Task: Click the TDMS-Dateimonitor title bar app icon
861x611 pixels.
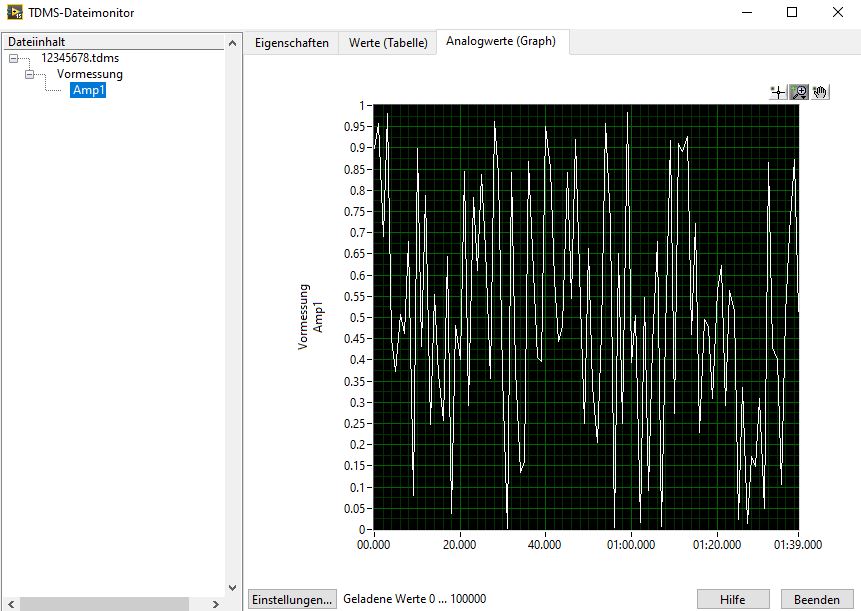Action: (14, 12)
